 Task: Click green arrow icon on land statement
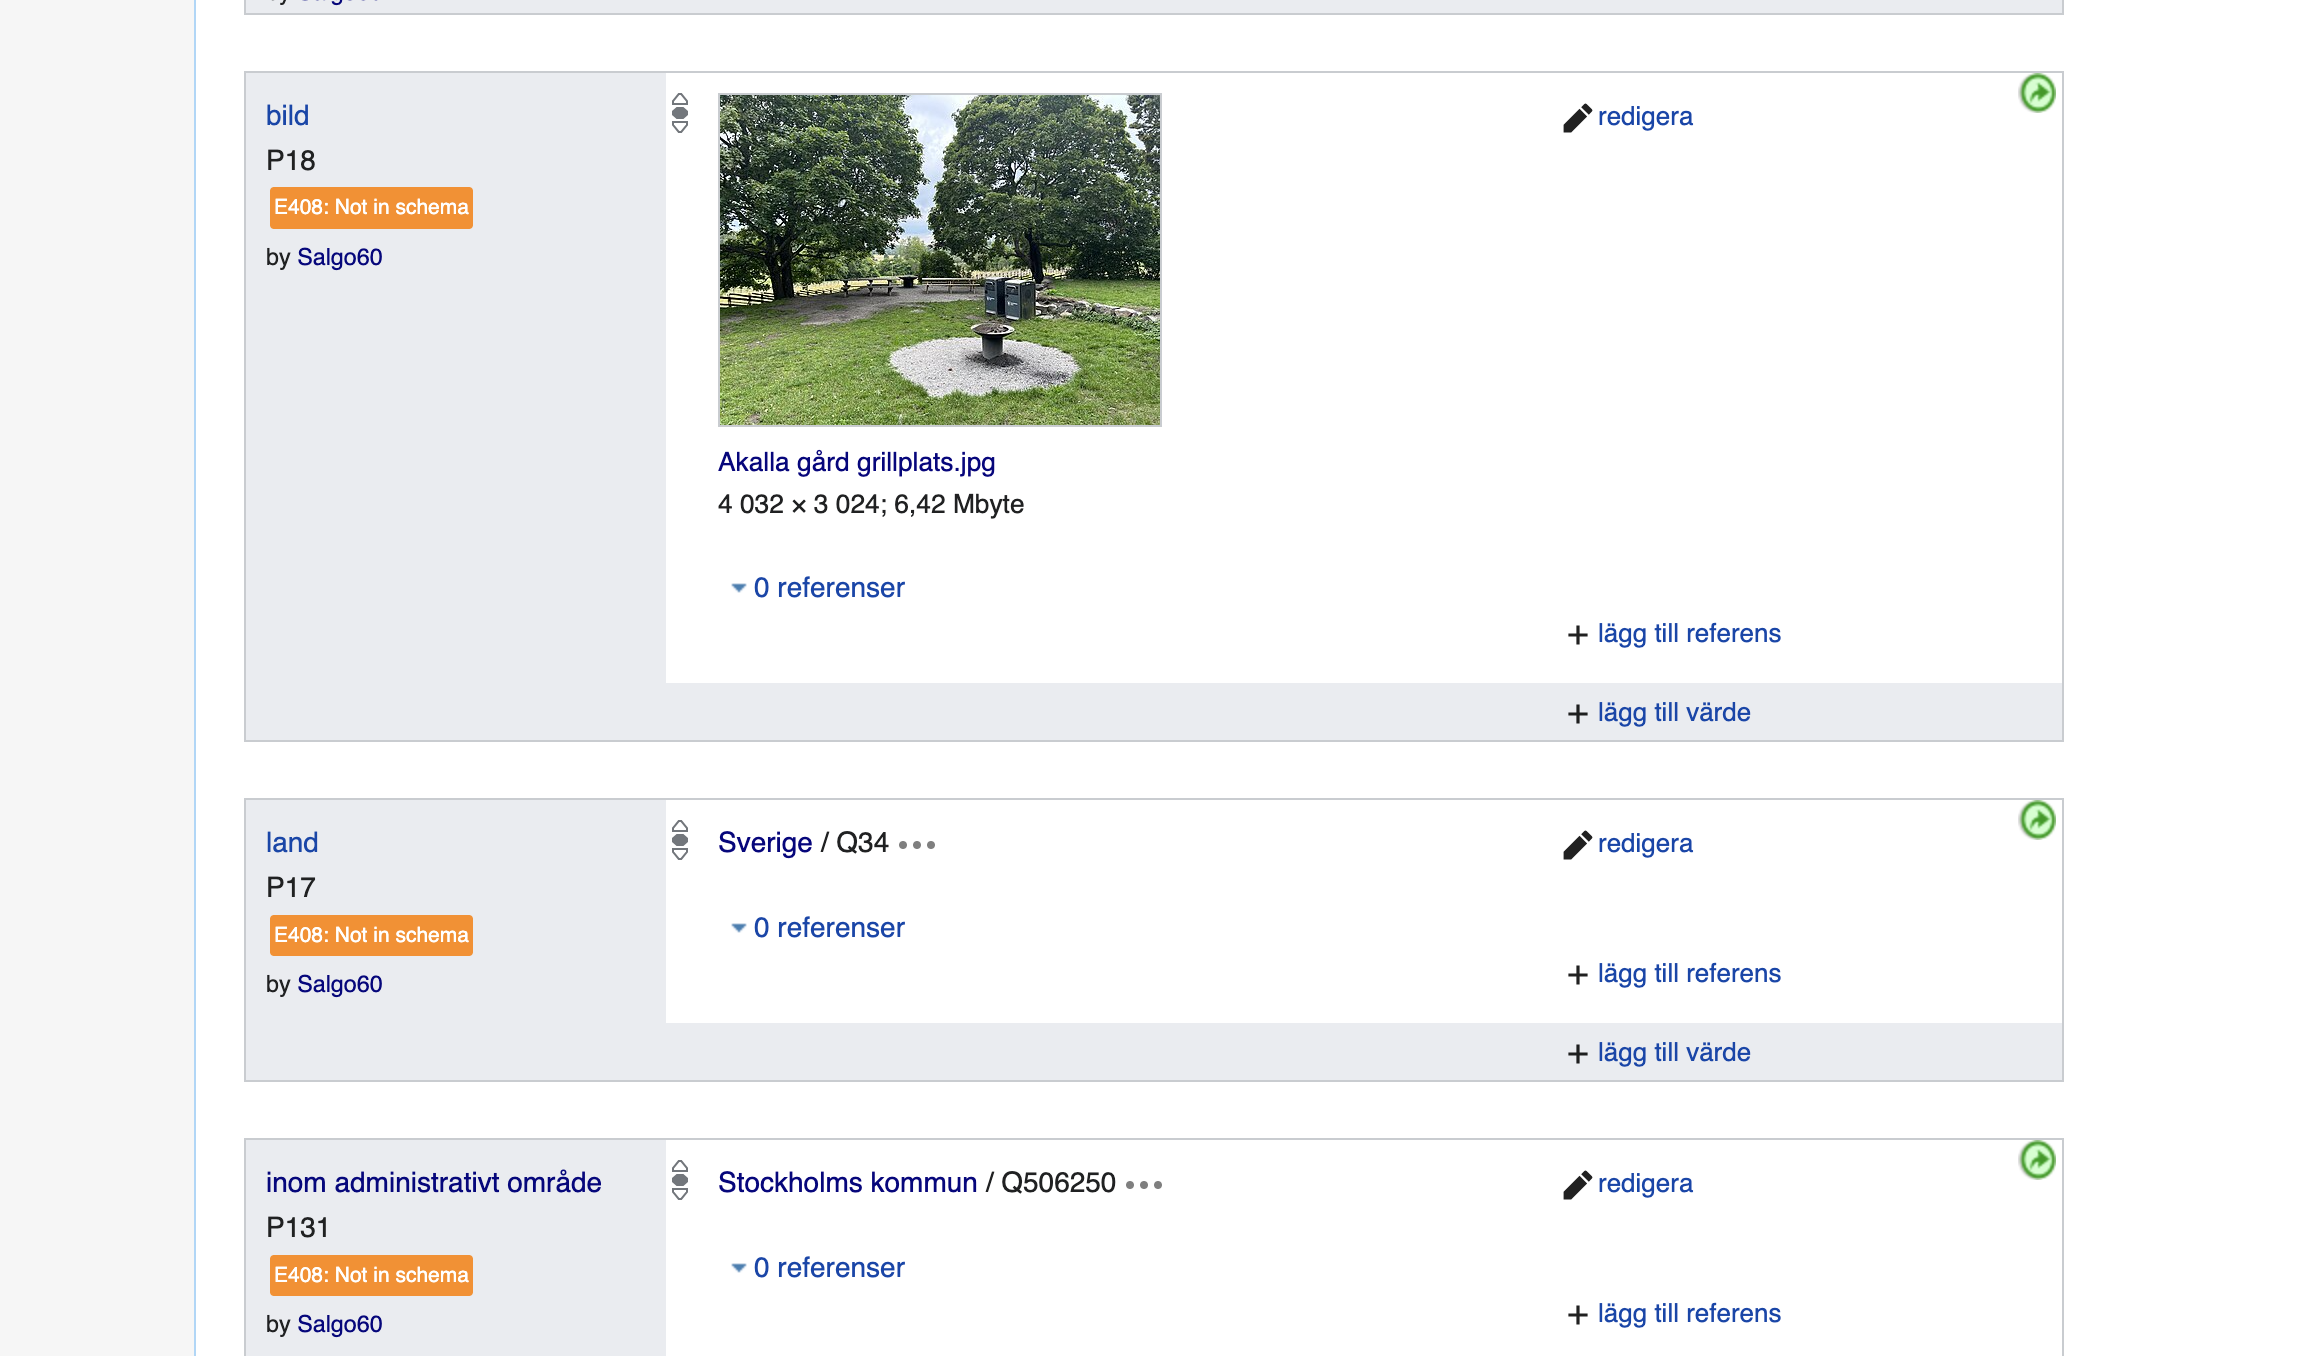click(x=2037, y=820)
